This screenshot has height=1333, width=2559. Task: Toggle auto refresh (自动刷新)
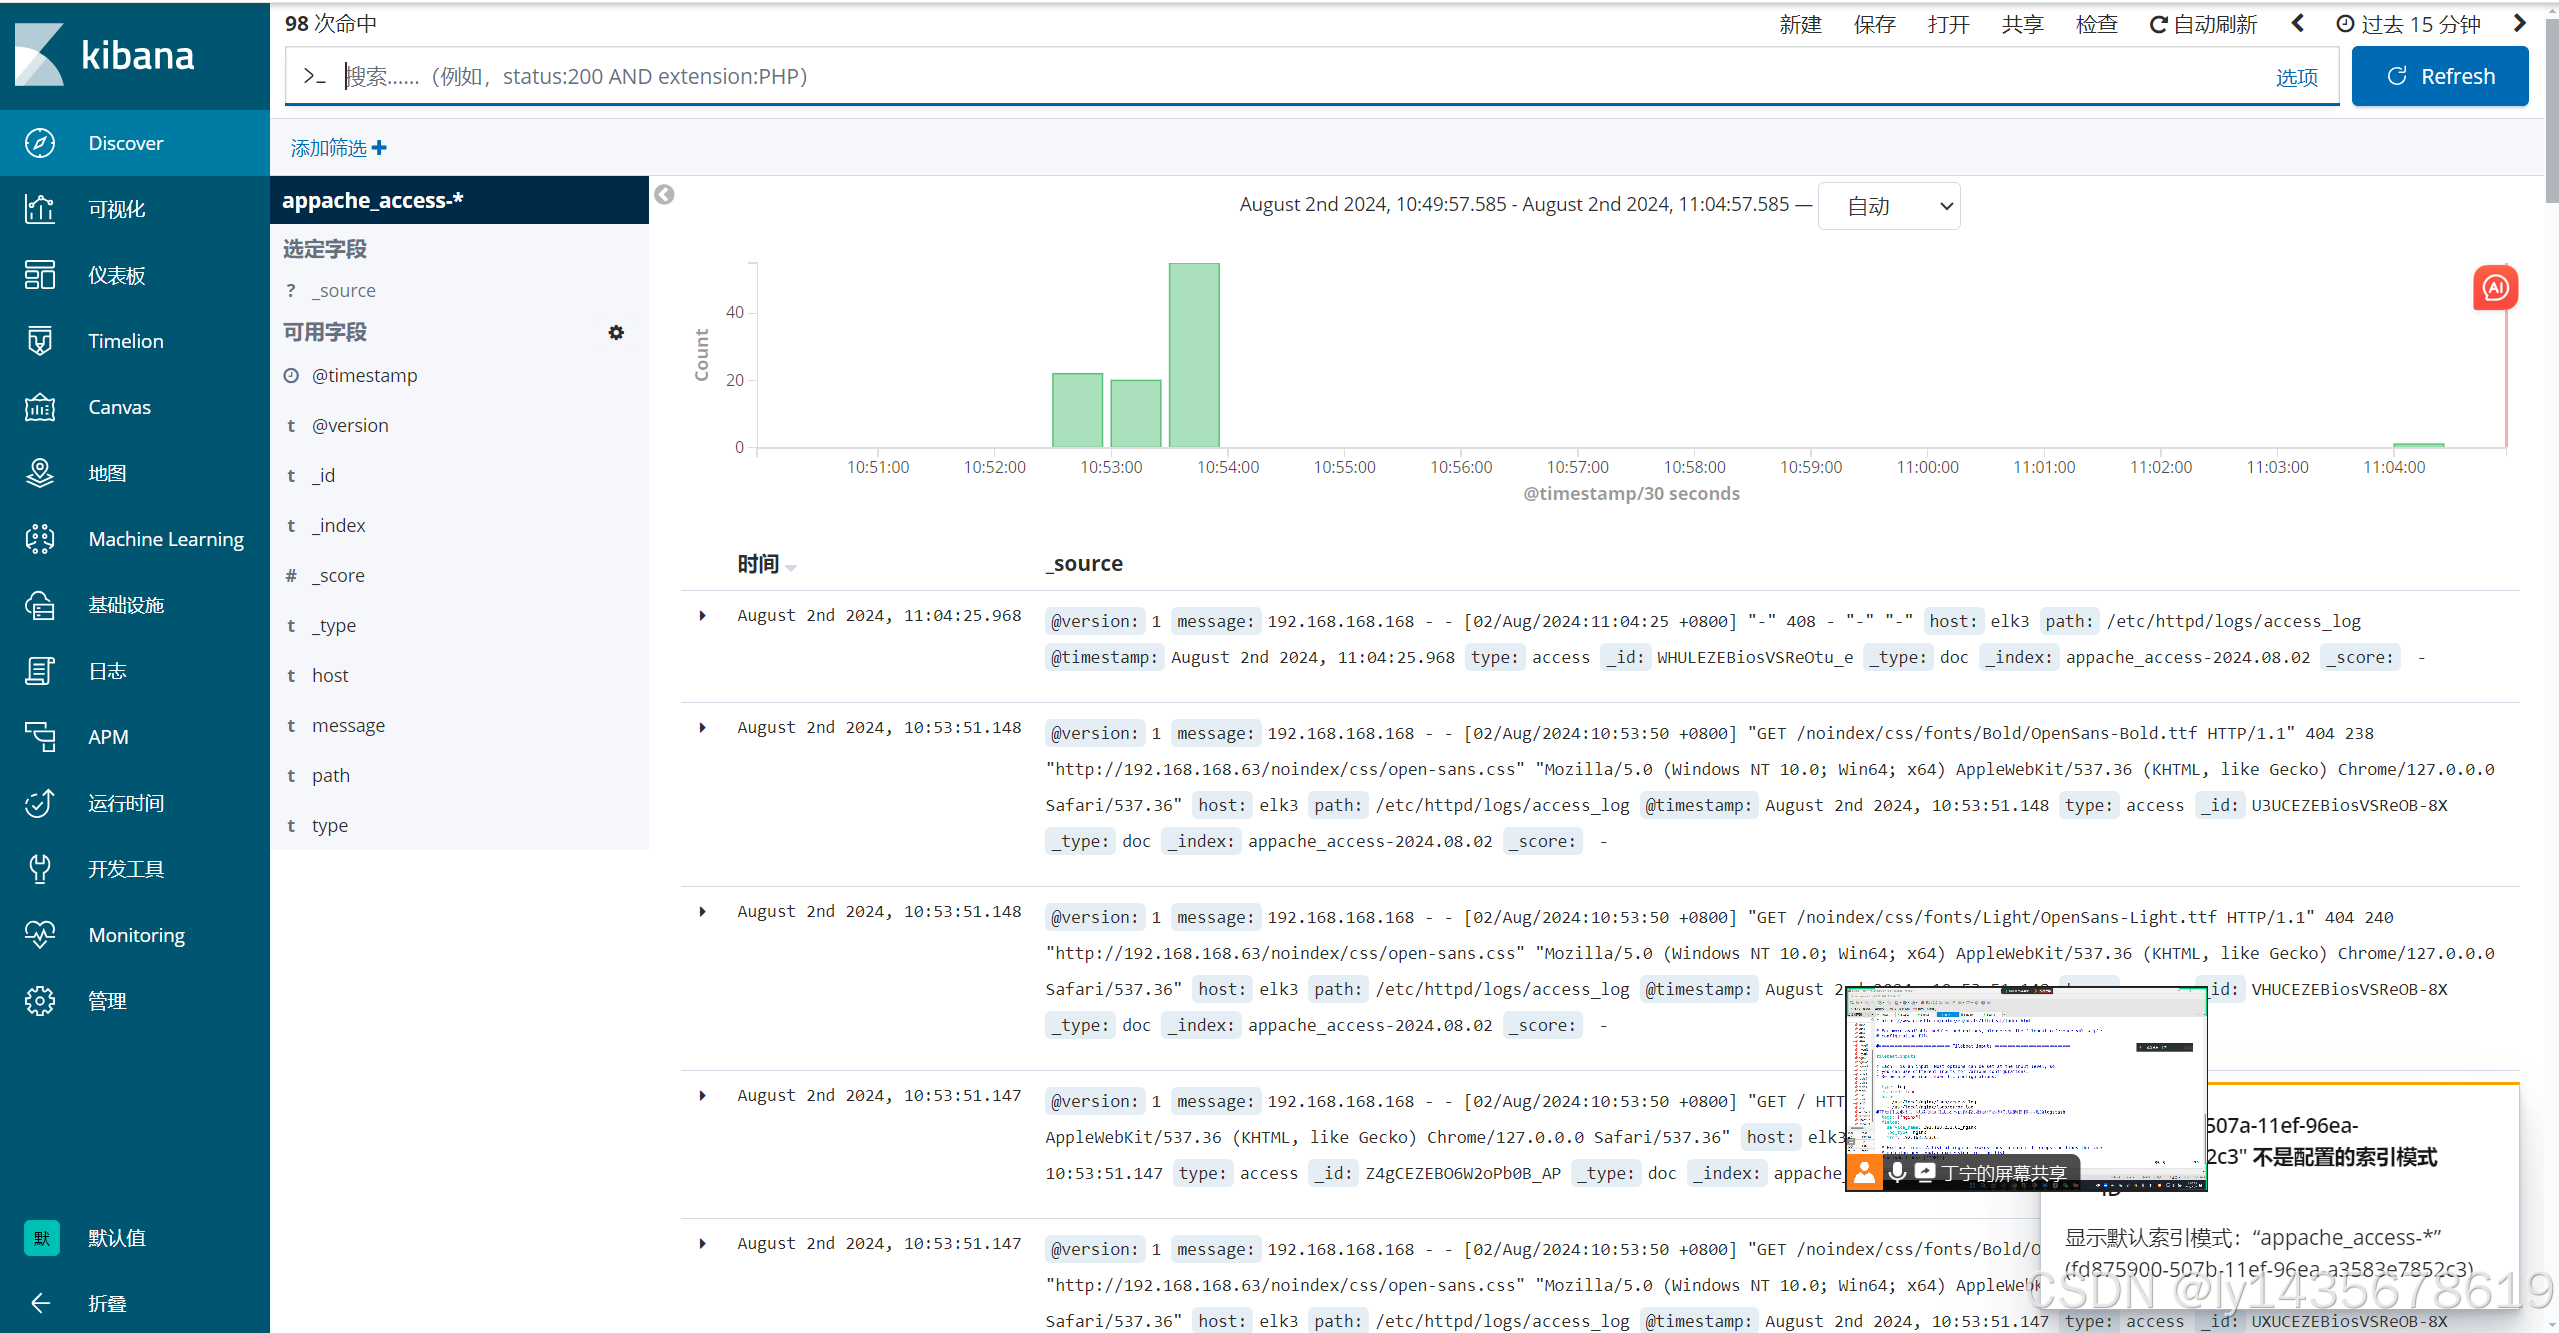pos(2203,24)
